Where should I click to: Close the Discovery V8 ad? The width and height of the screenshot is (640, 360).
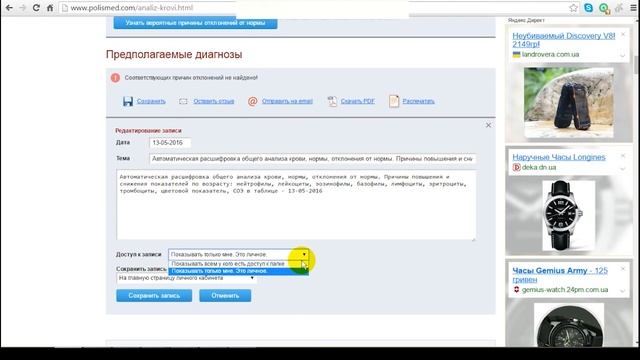623,35
